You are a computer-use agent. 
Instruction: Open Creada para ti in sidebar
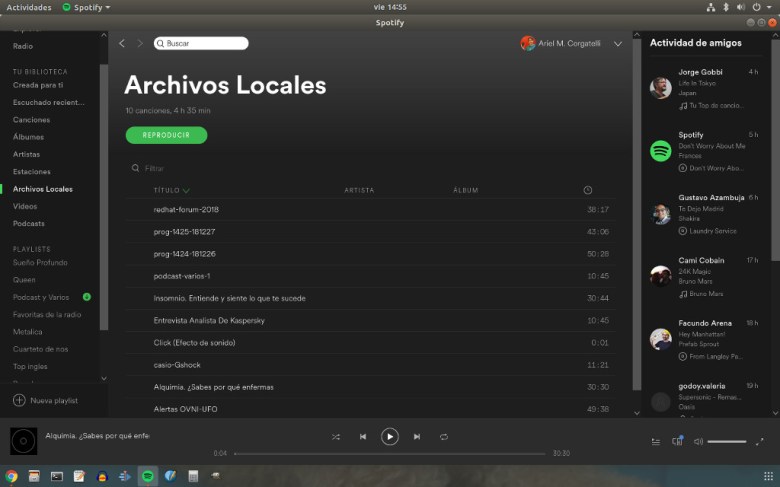pyautogui.click(x=38, y=85)
